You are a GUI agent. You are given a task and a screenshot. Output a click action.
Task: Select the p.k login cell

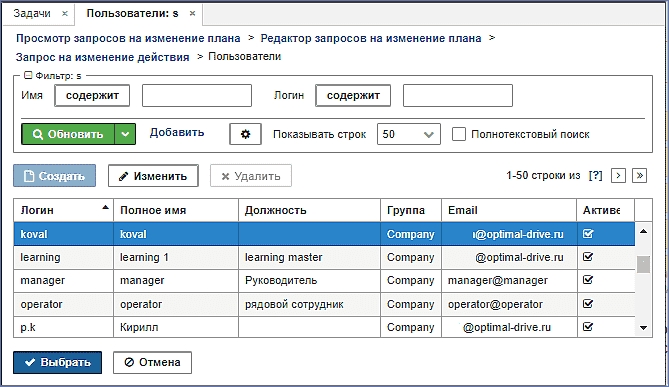pyautogui.click(x=64, y=327)
